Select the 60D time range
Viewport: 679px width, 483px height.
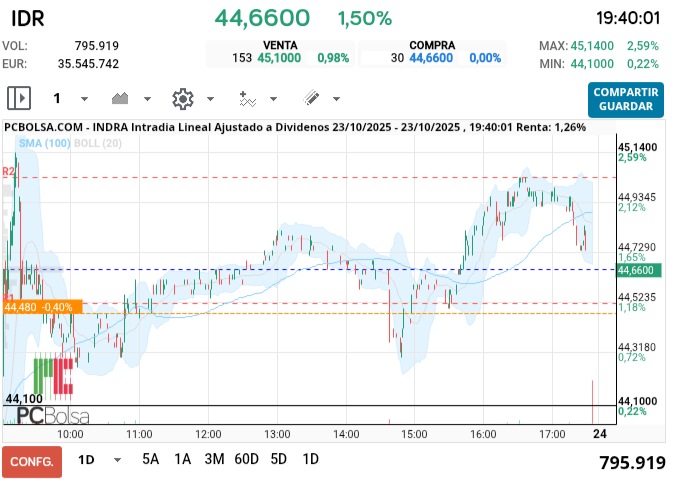coord(246,460)
